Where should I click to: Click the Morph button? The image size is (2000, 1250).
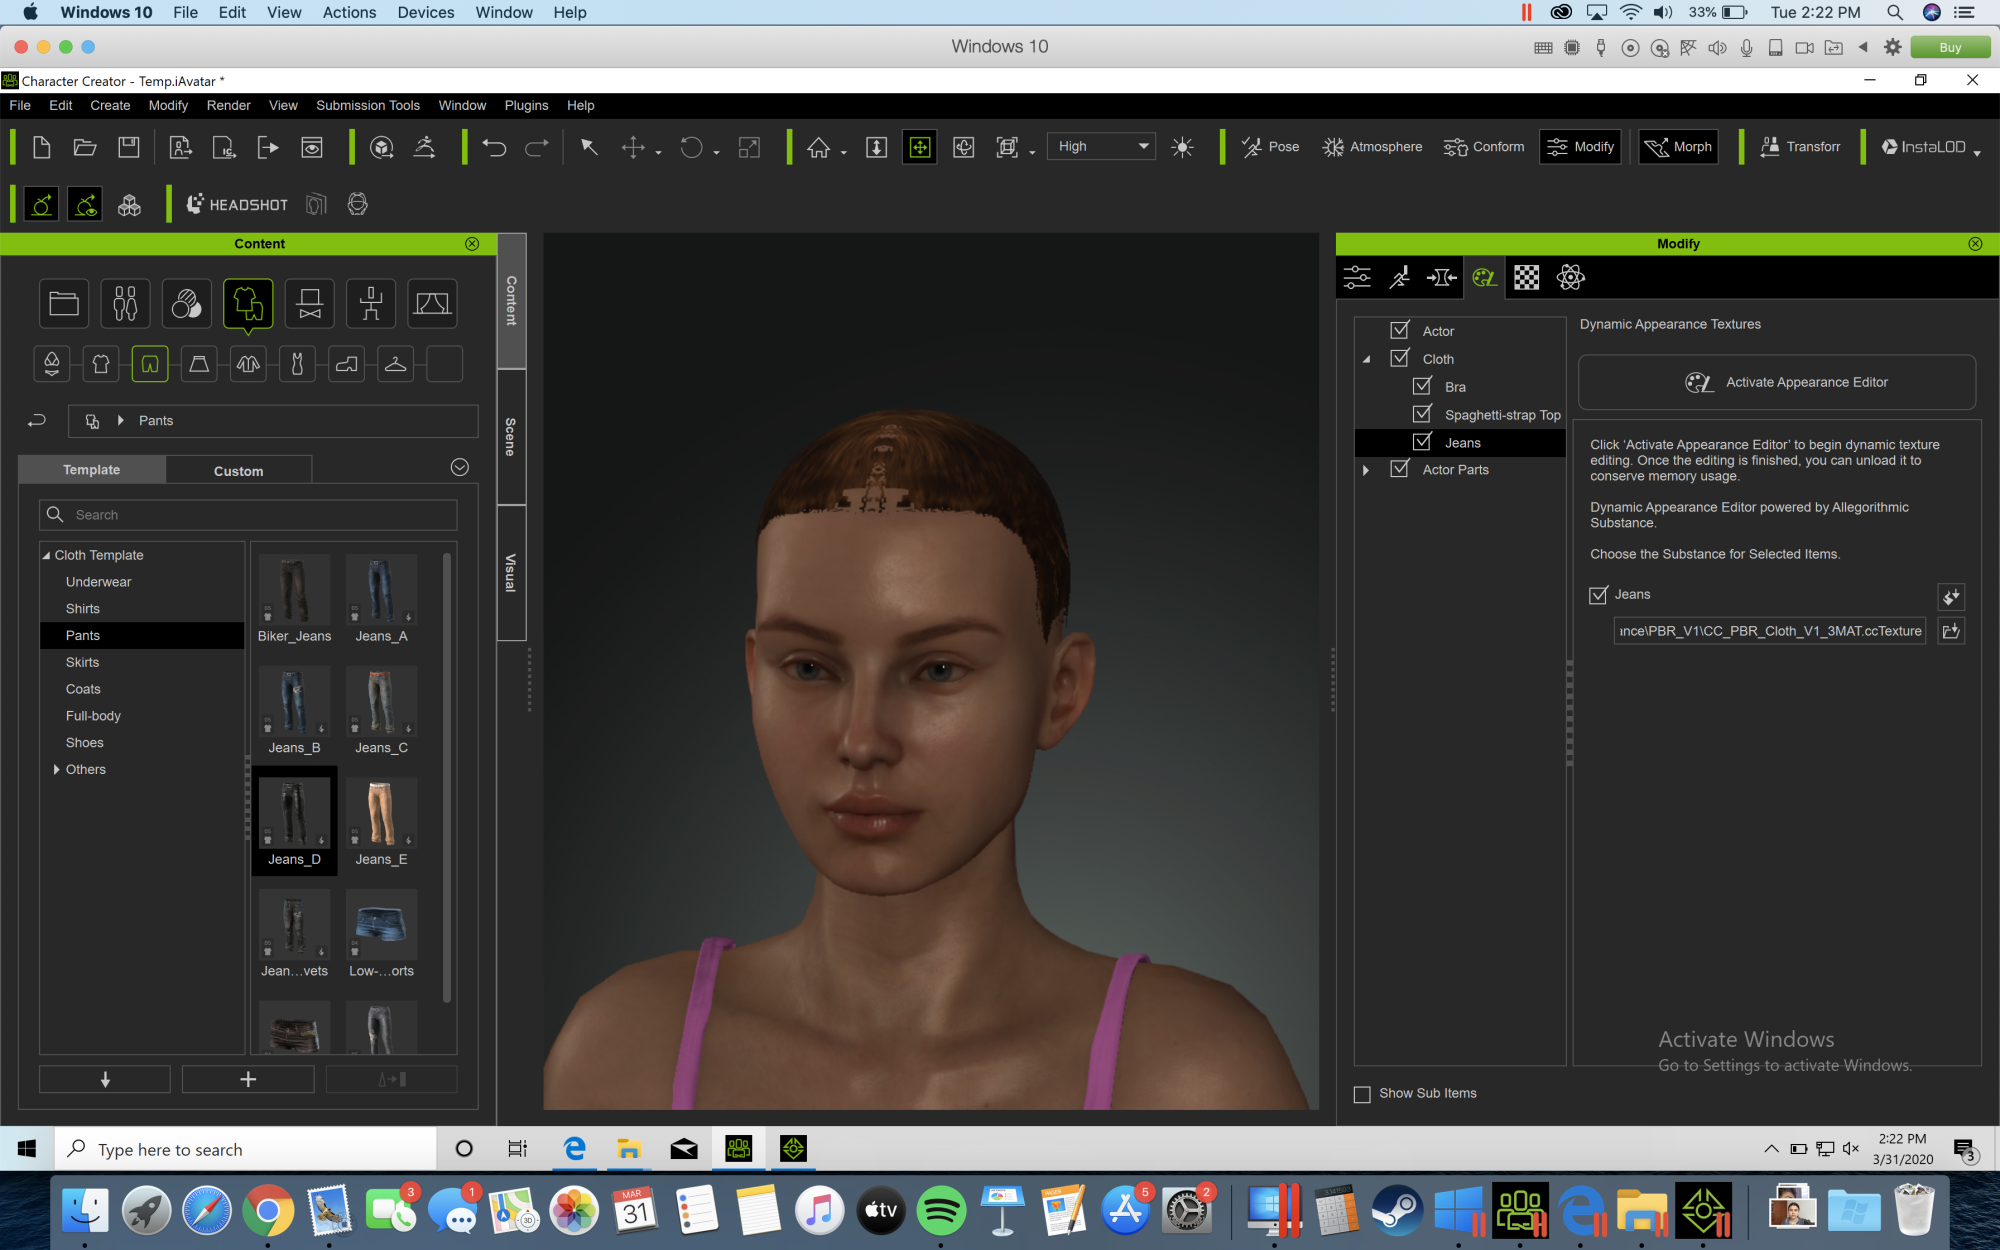tap(1678, 147)
